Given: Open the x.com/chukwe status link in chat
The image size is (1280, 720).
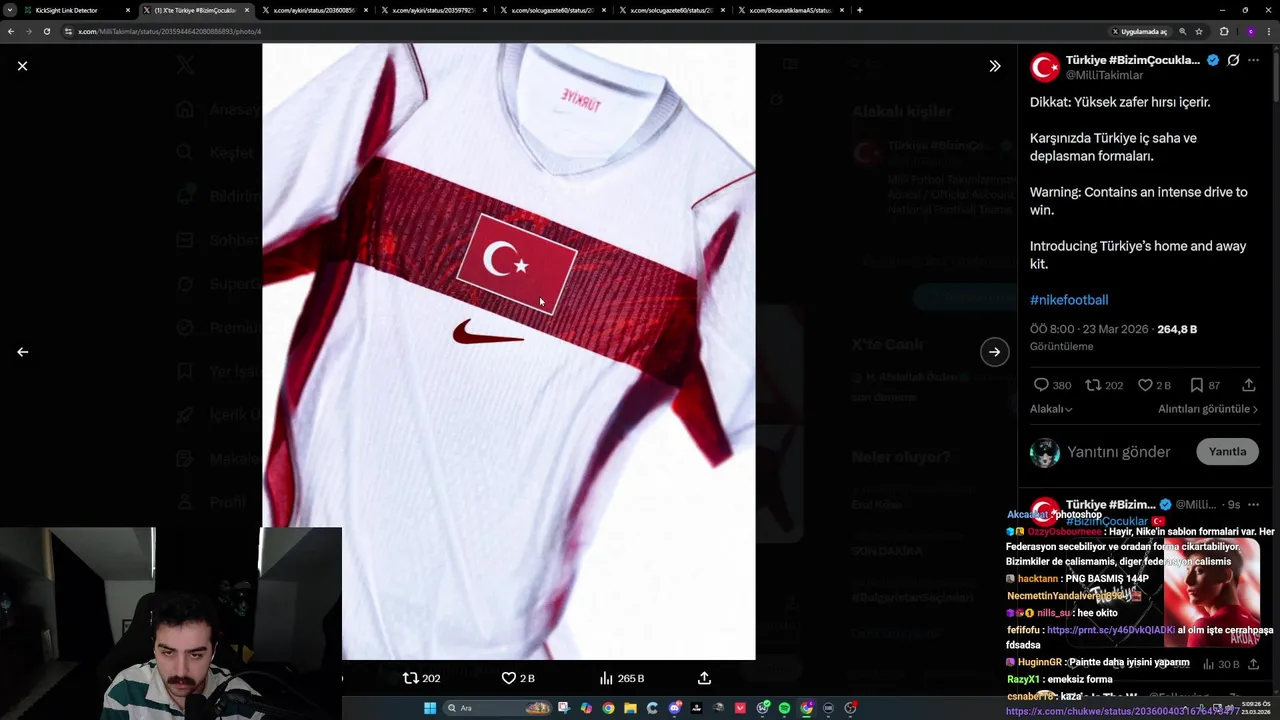Looking at the screenshot, I should tap(1123, 712).
